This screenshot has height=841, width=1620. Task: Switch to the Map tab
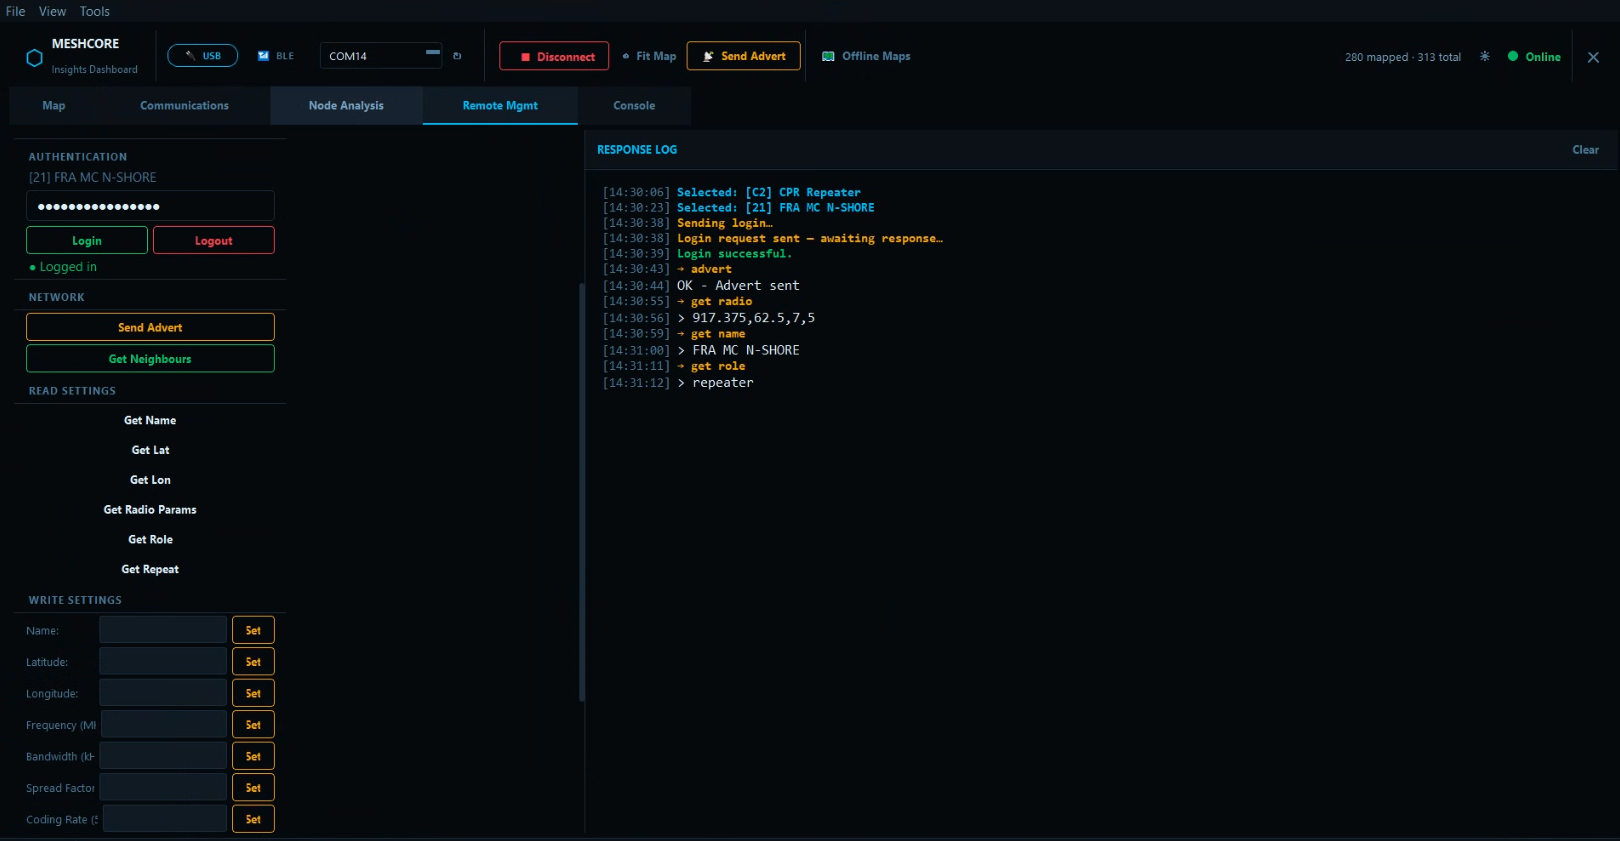[54, 105]
